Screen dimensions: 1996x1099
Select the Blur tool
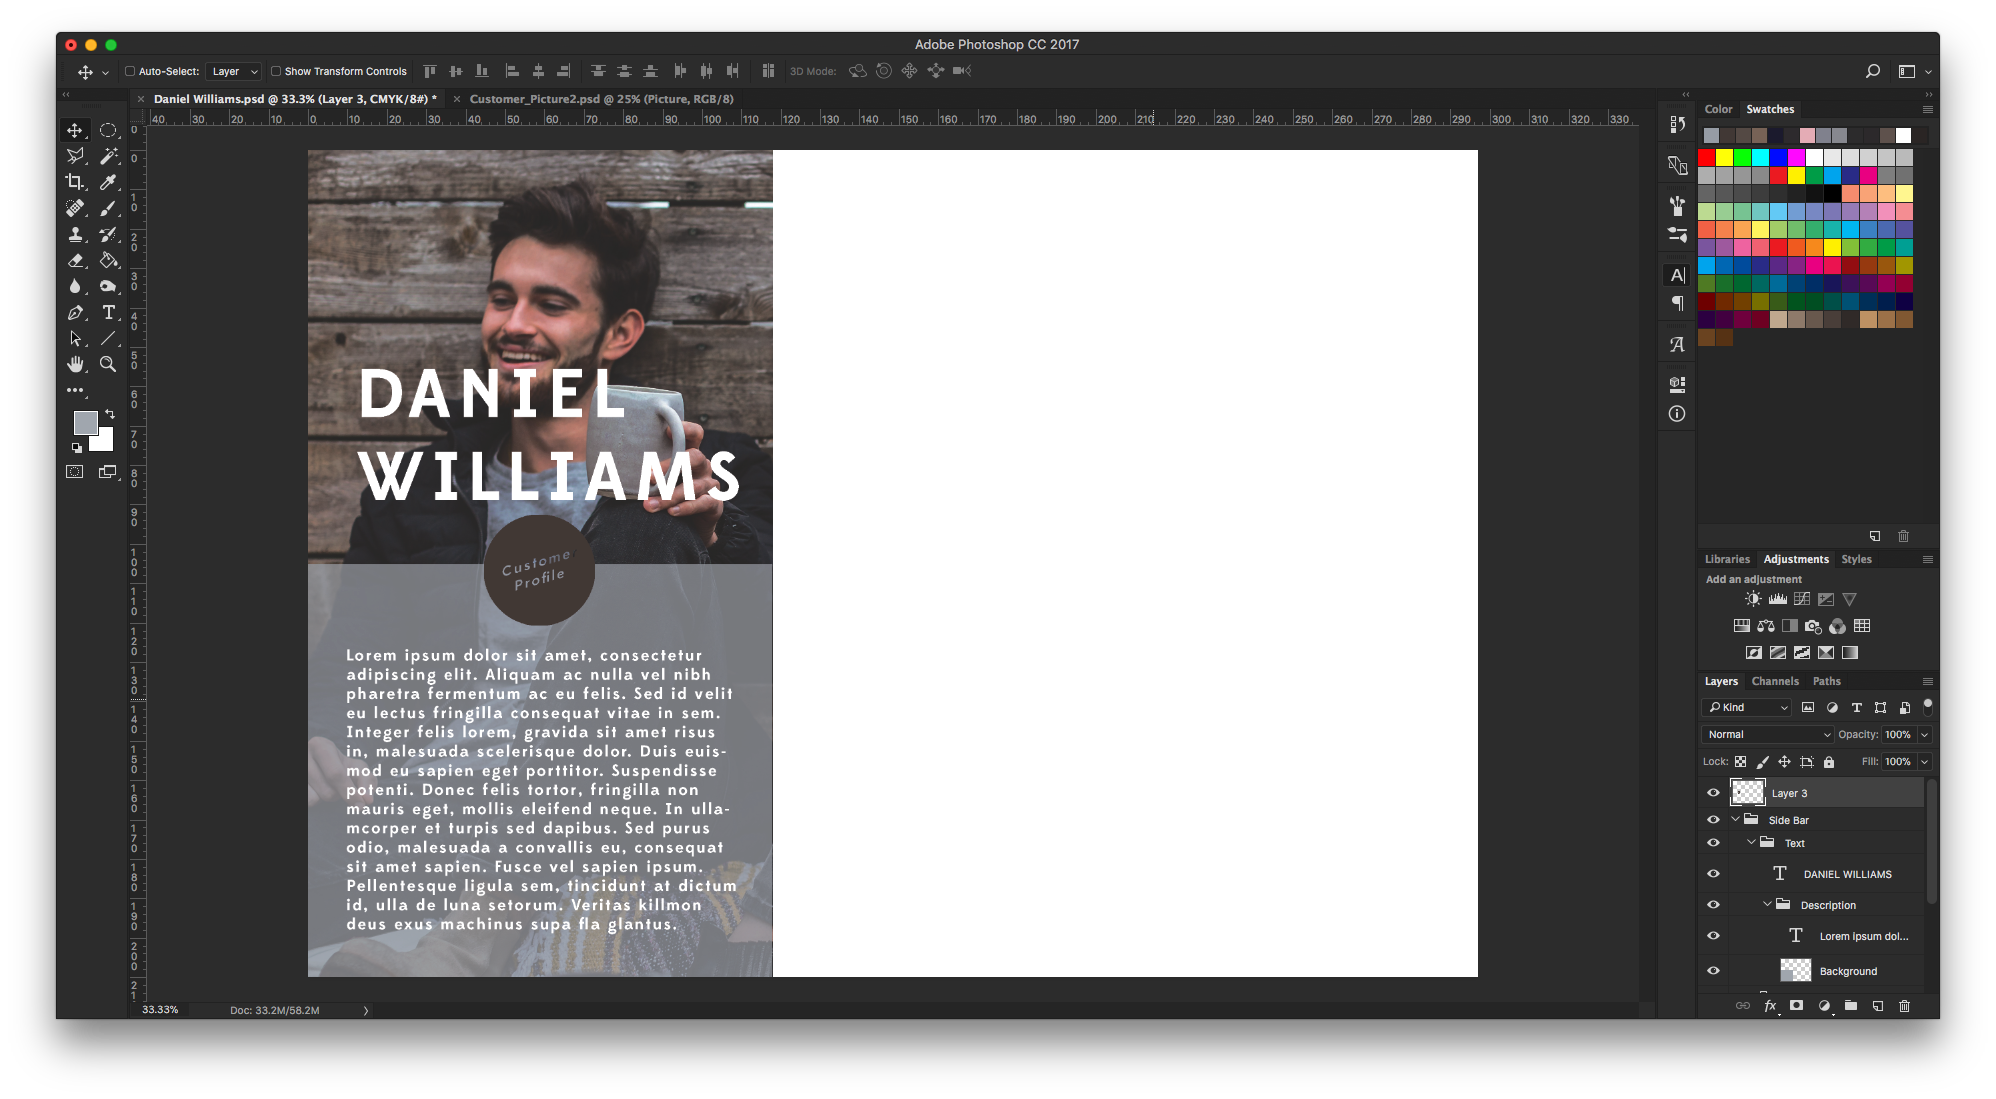75,286
